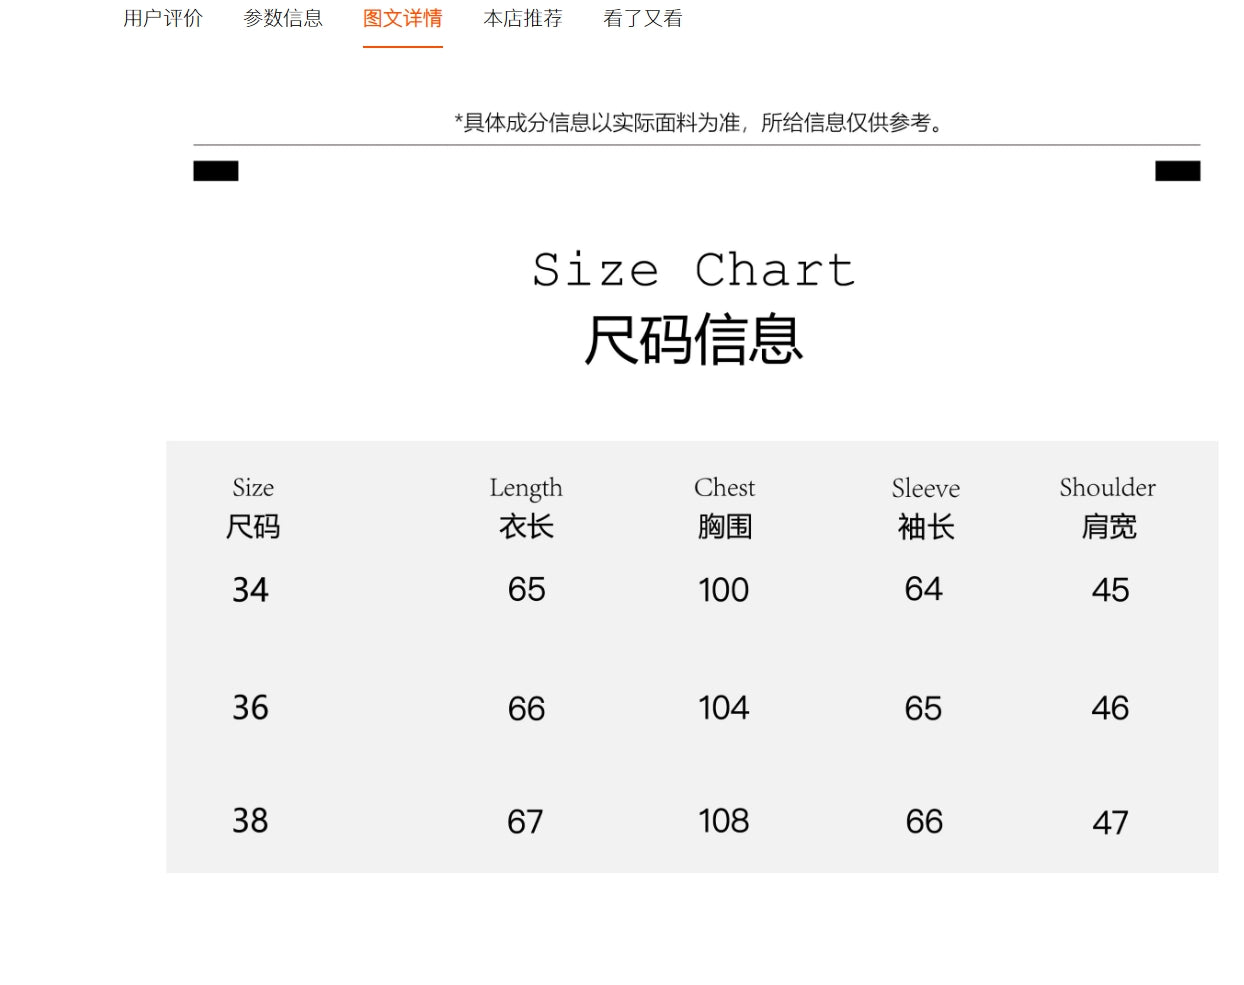Go to the 本店推荐 tab
The height and width of the screenshot is (985, 1244).
tap(522, 19)
